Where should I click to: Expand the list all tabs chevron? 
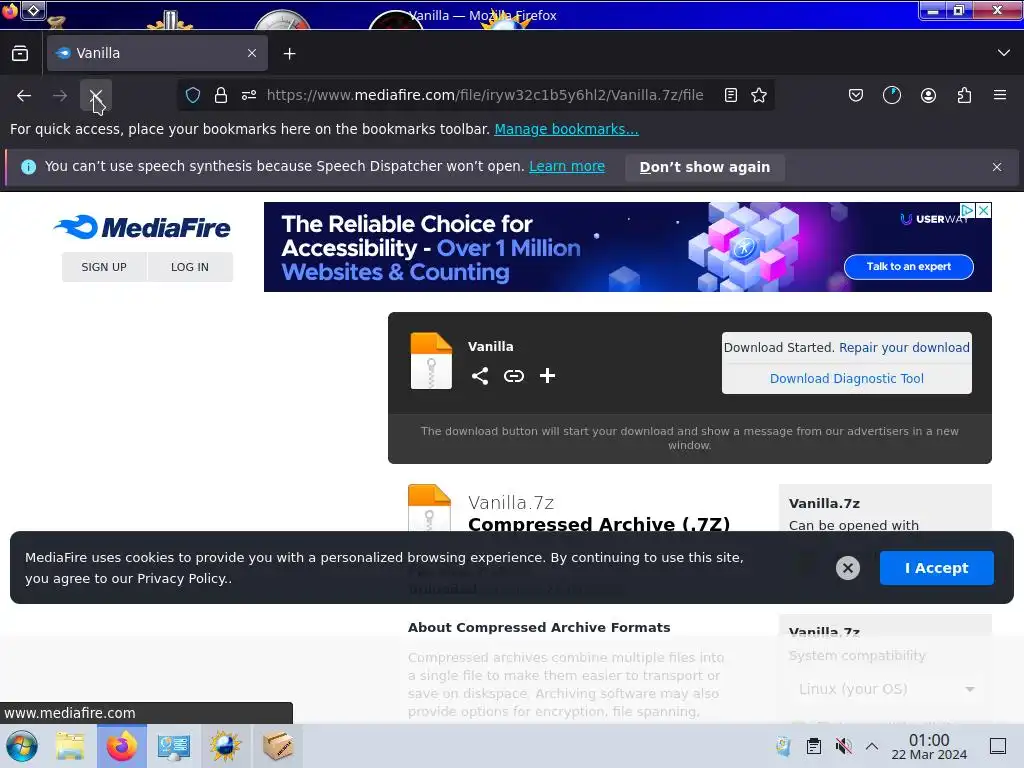[1004, 53]
